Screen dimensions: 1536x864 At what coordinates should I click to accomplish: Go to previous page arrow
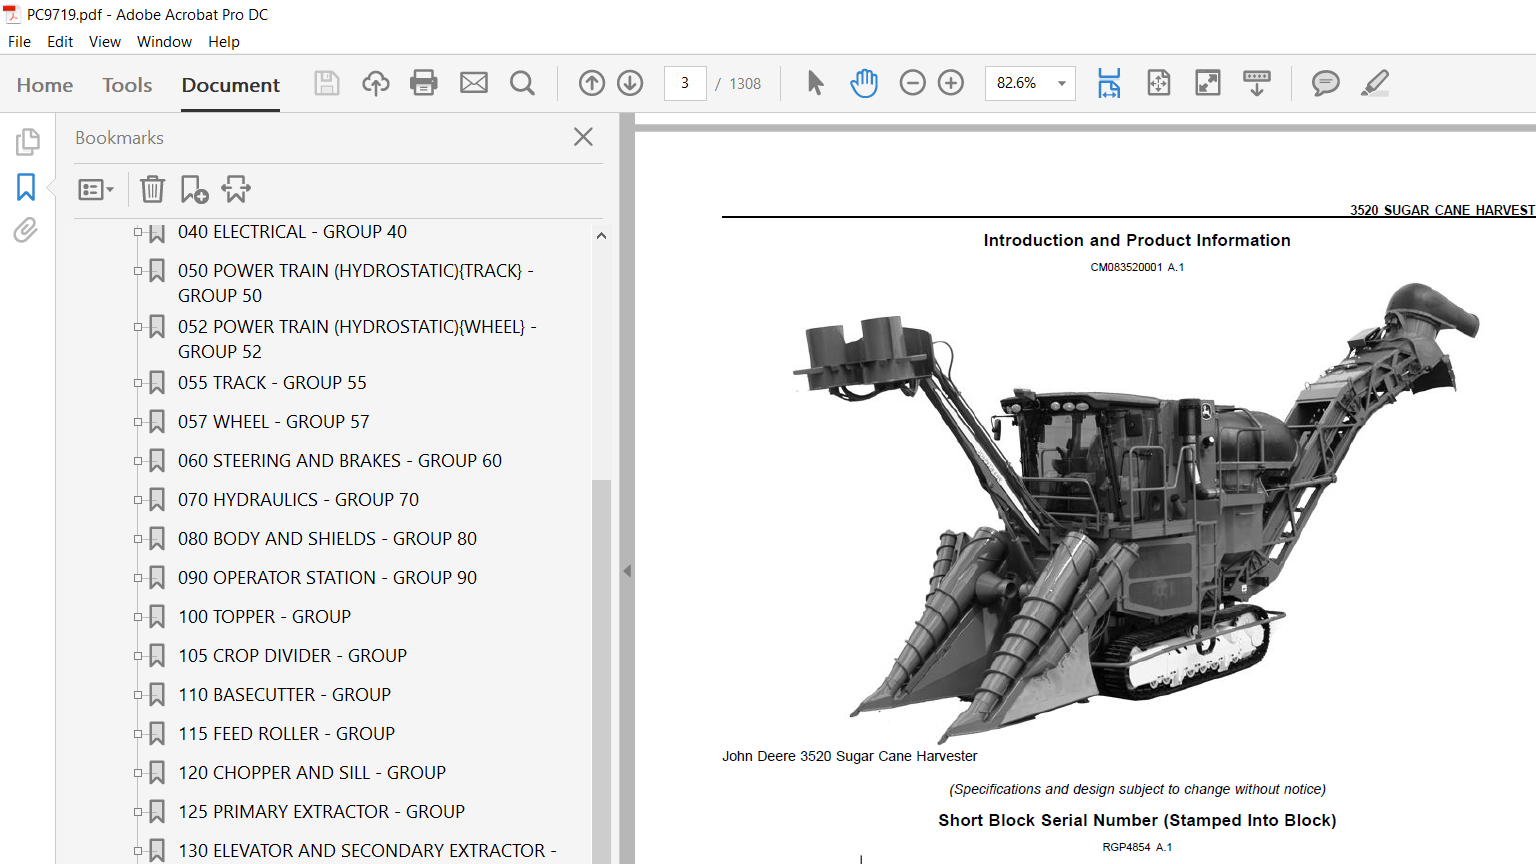pyautogui.click(x=592, y=83)
